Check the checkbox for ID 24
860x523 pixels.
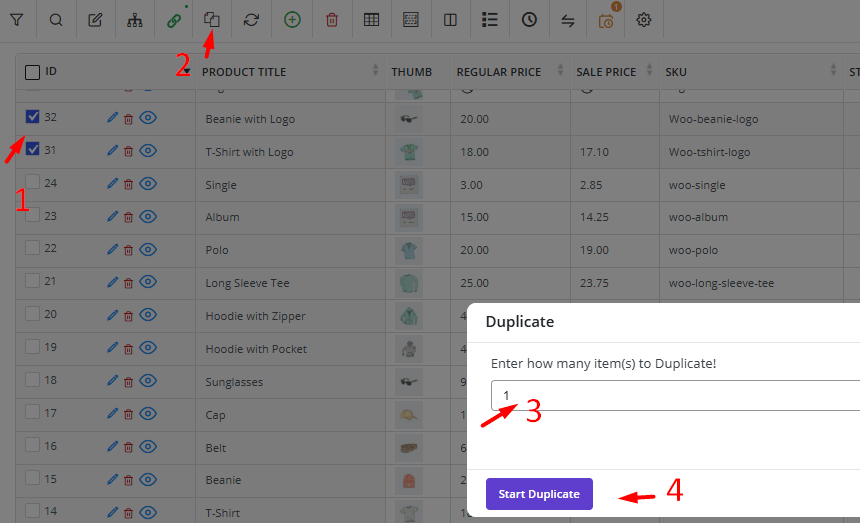pos(32,182)
